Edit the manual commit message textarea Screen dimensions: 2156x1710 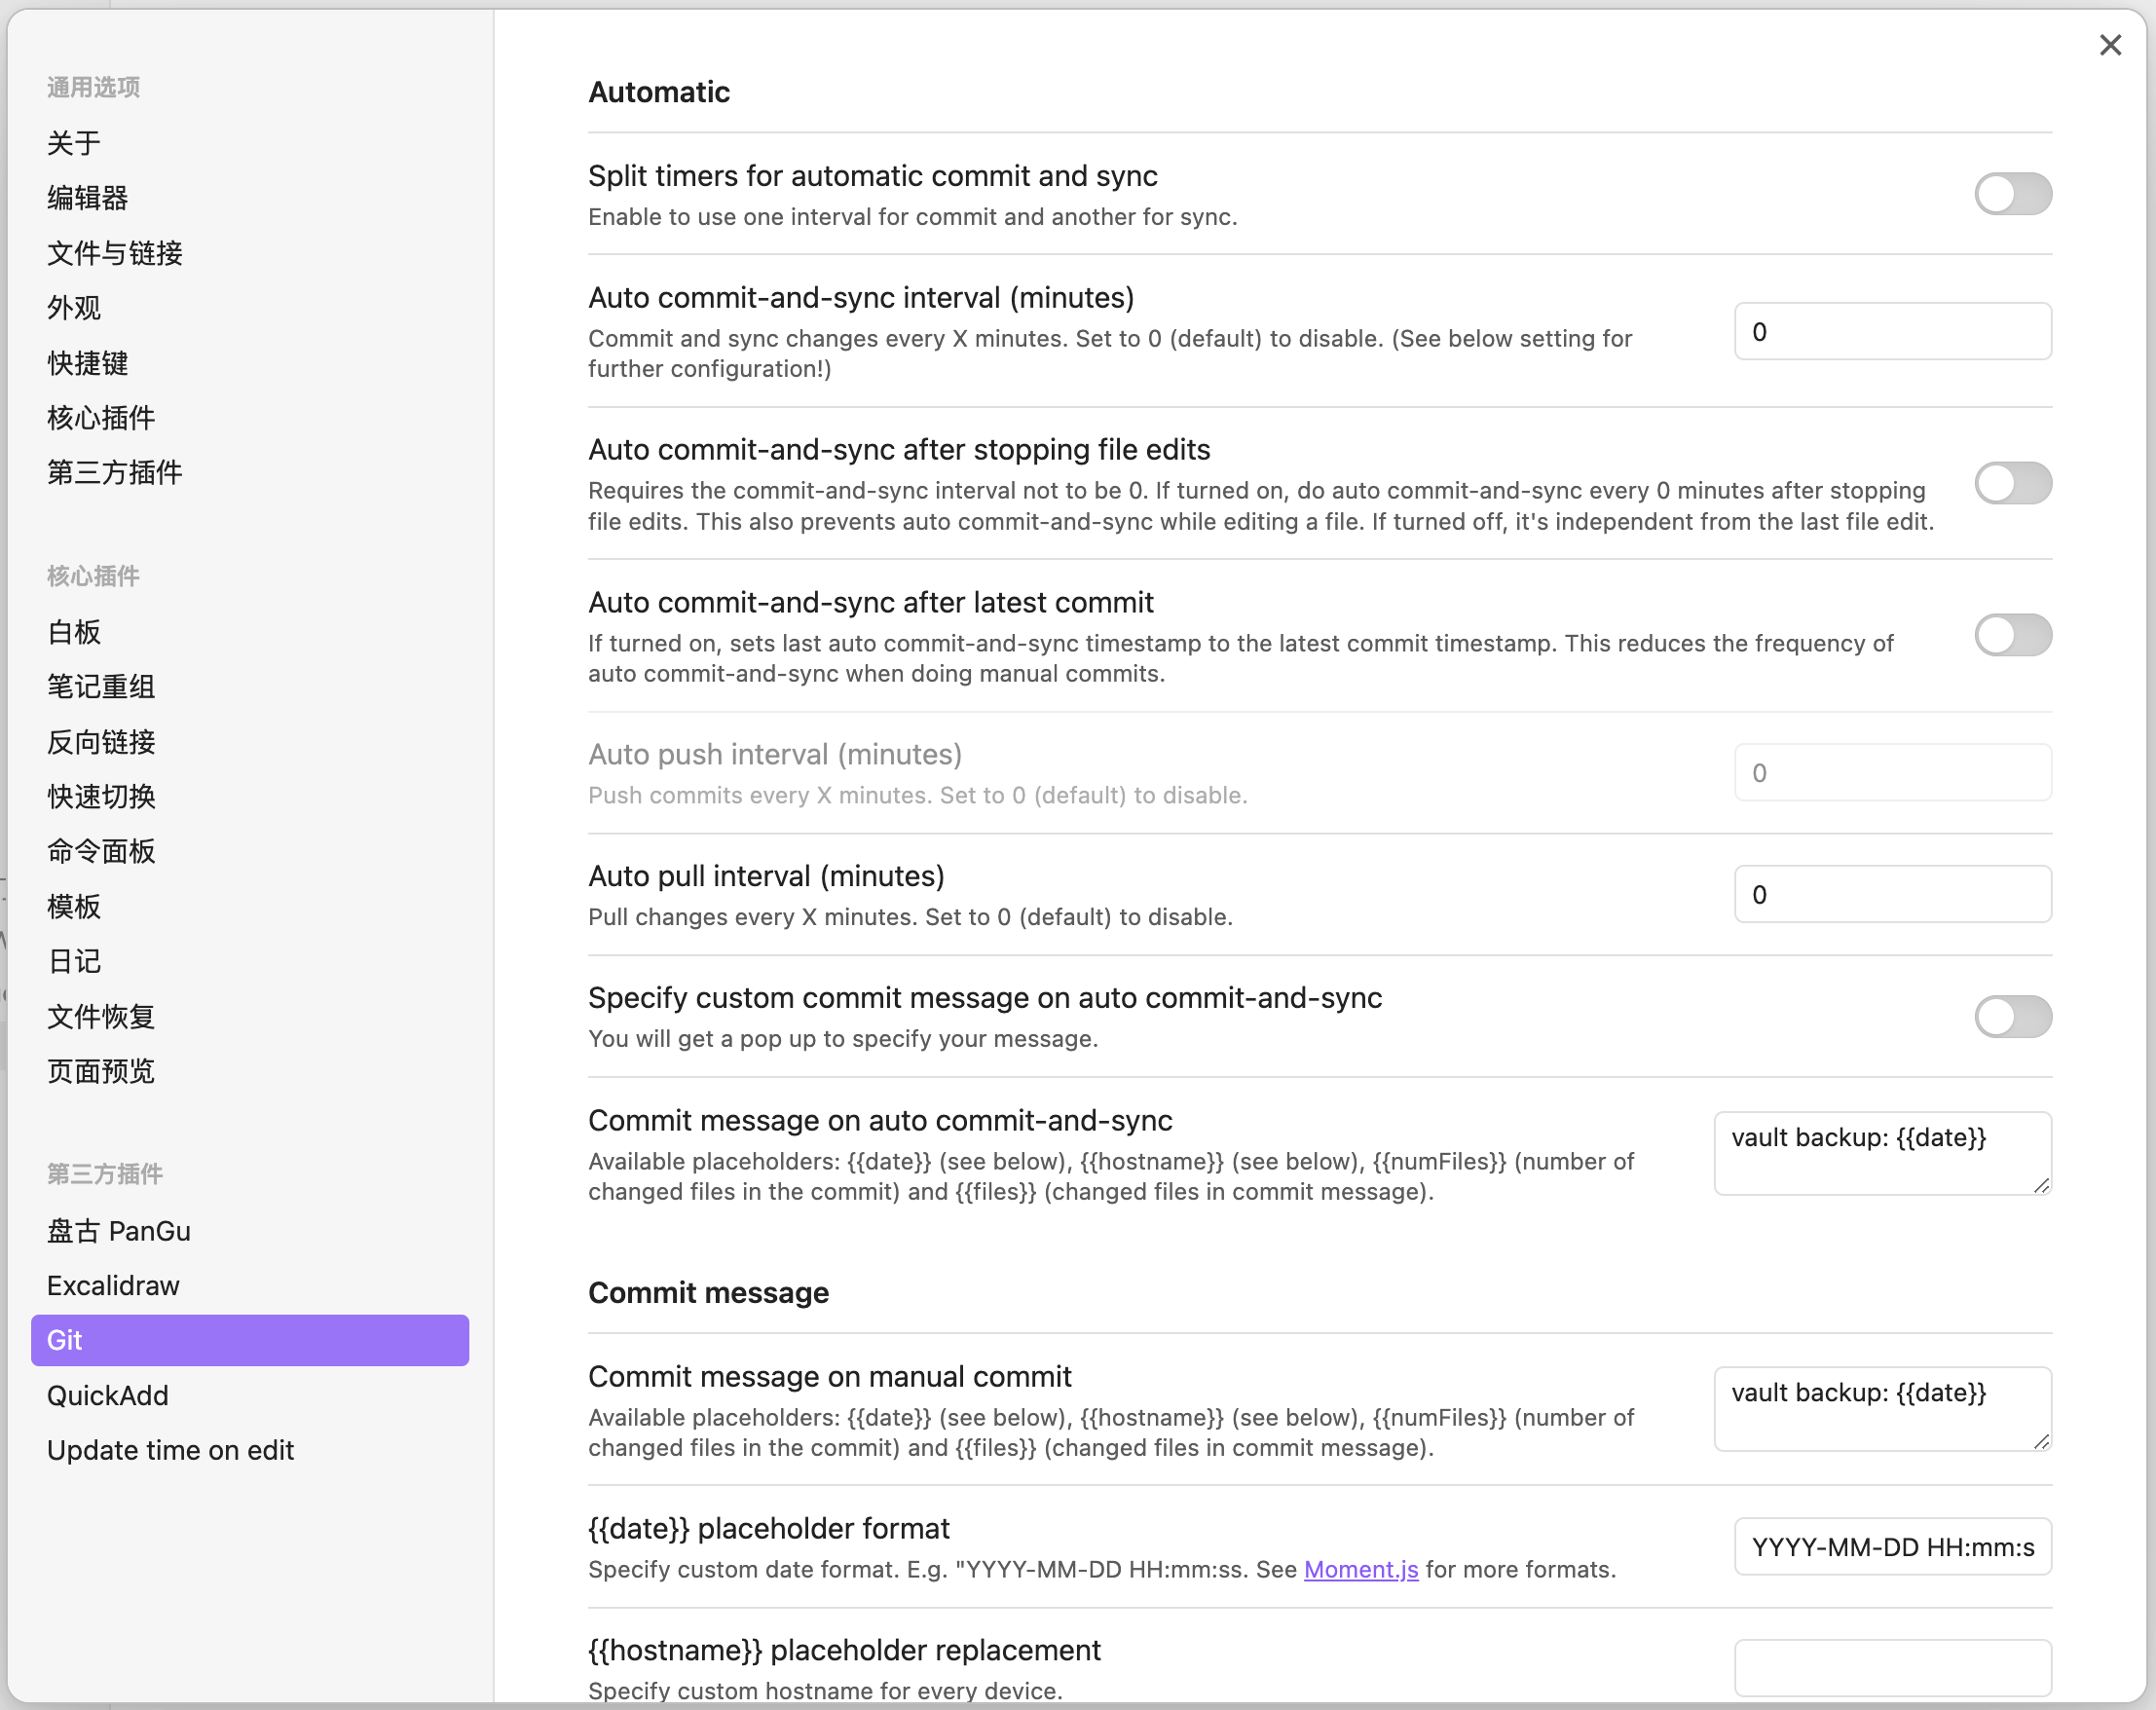[x=1882, y=1409]
